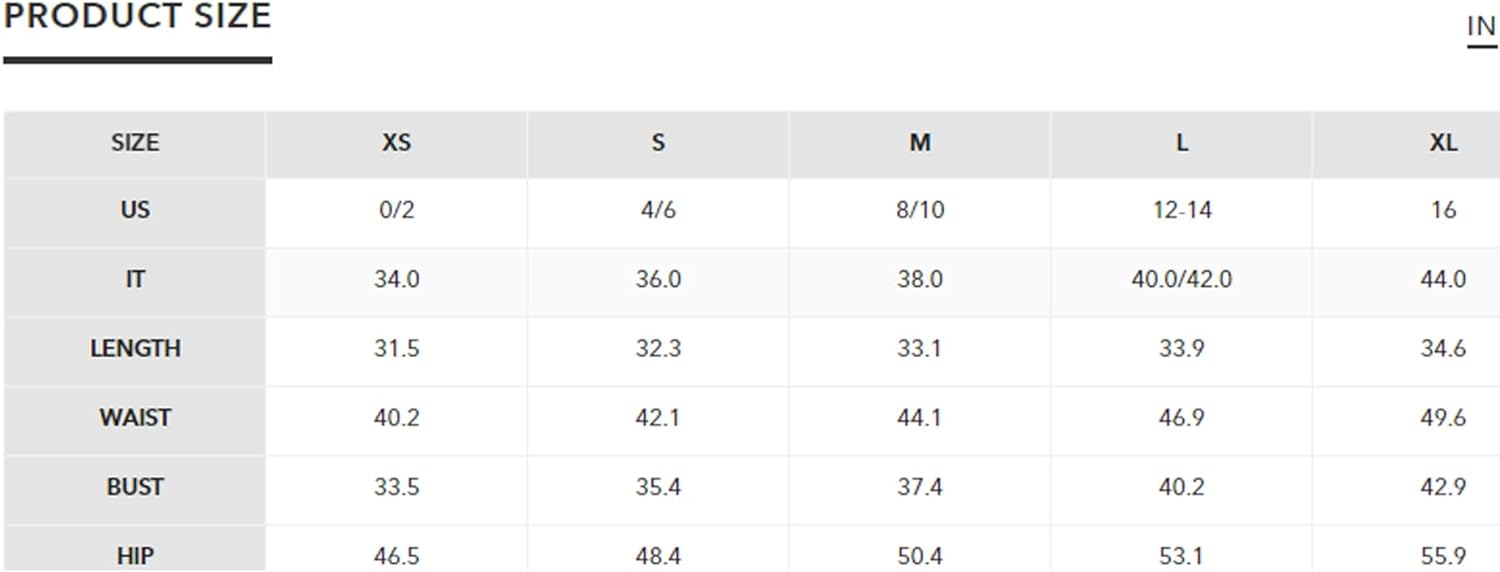Click the XL size column header
The width and height of the screenshot is (1500, 572).
click(x=1443, y=143)
